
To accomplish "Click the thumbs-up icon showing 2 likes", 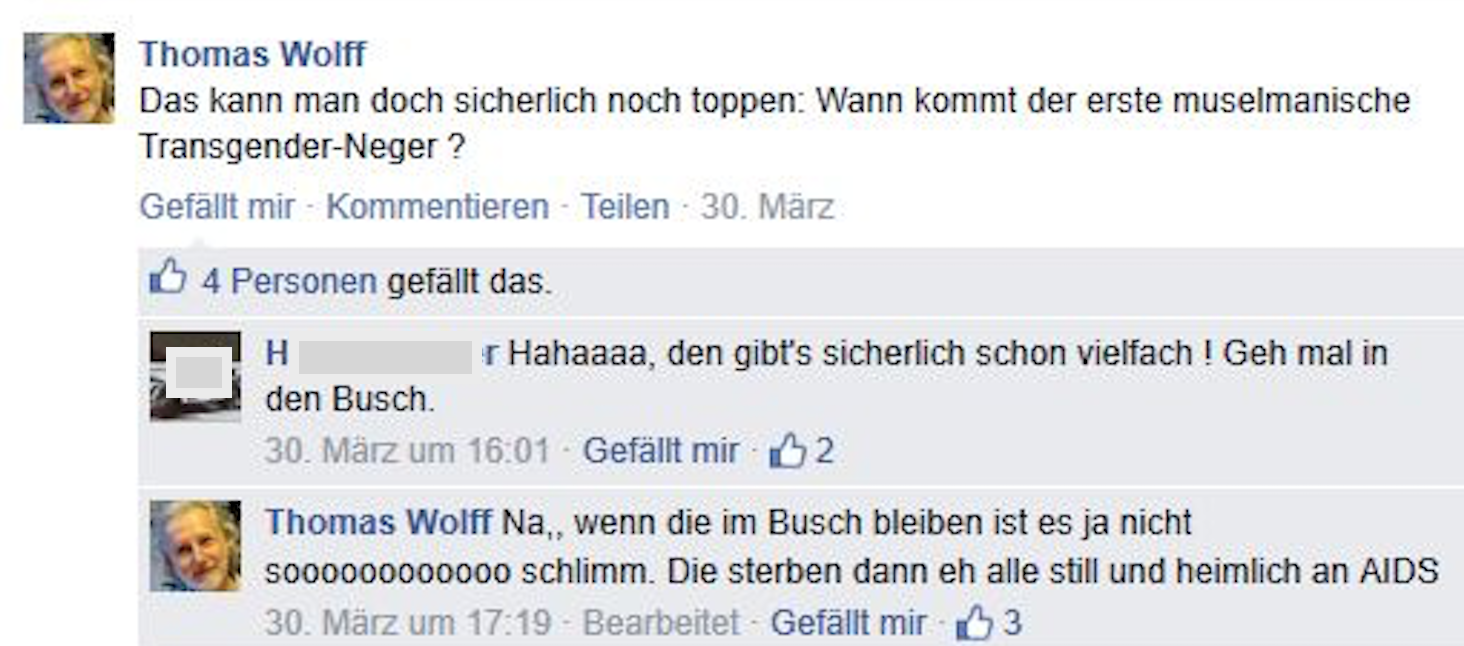I will tap(787, 452).
